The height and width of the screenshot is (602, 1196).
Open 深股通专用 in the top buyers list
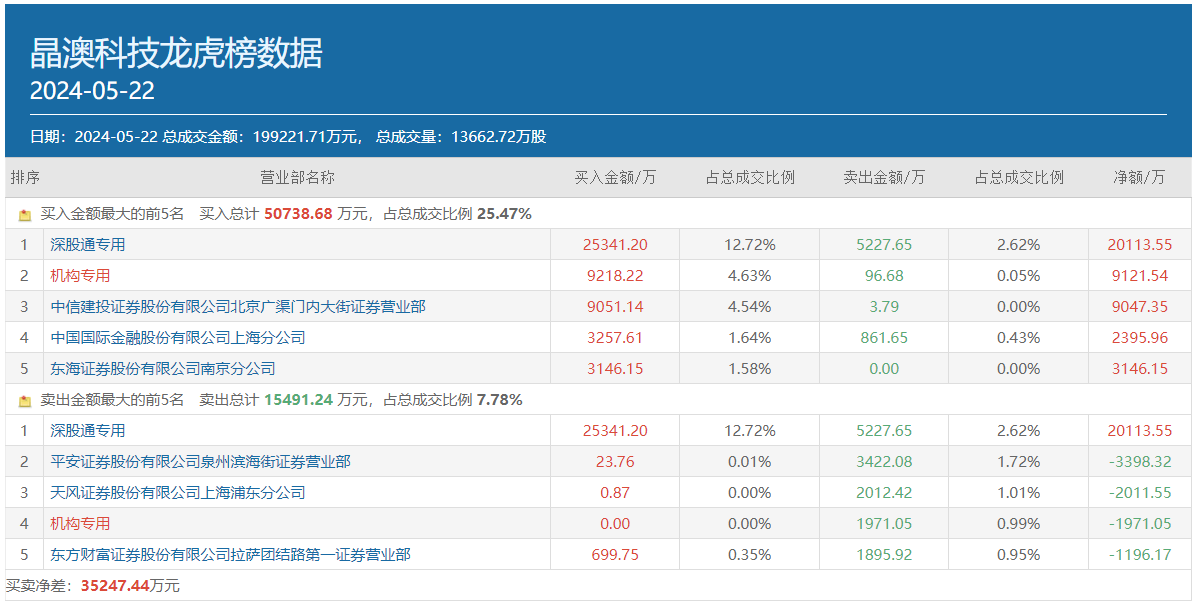pyautogui.click(x=88, y=245)
